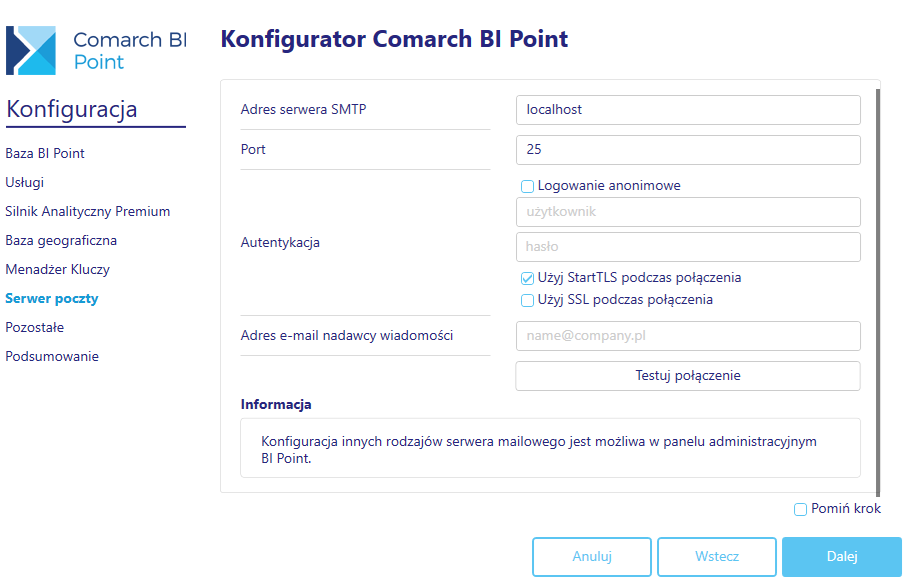
Task: Click the Wstecz button
Action: coord(717,557)
